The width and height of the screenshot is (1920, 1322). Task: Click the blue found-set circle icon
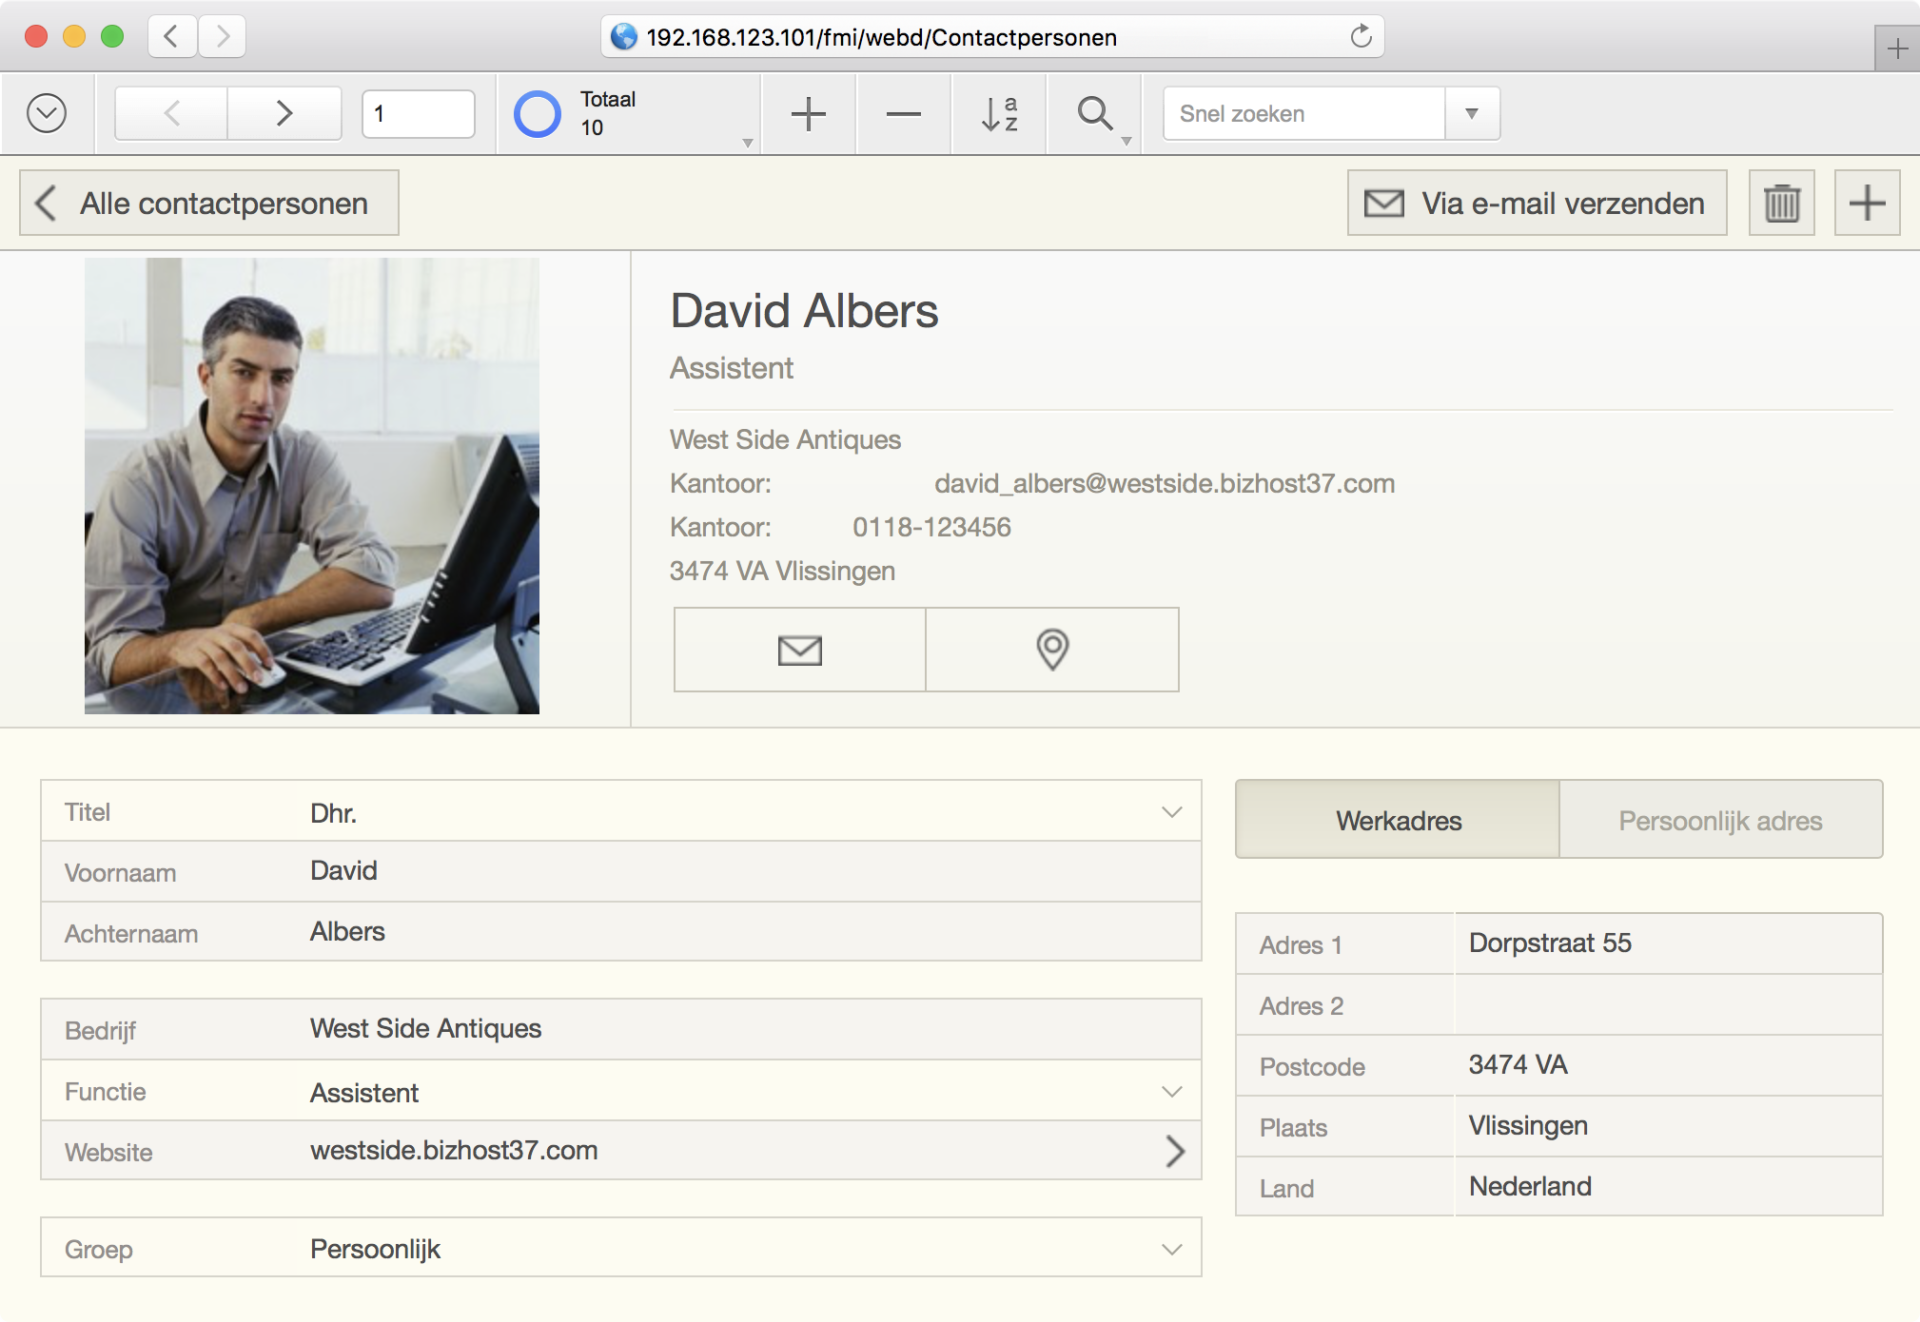537,113
